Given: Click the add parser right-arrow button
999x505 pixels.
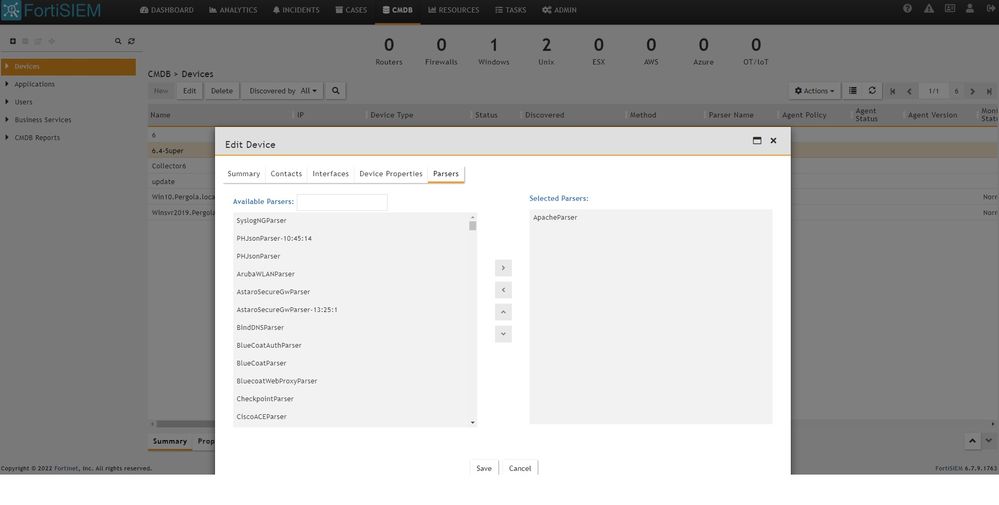Looking at the screenshot, I should point(503,268).
